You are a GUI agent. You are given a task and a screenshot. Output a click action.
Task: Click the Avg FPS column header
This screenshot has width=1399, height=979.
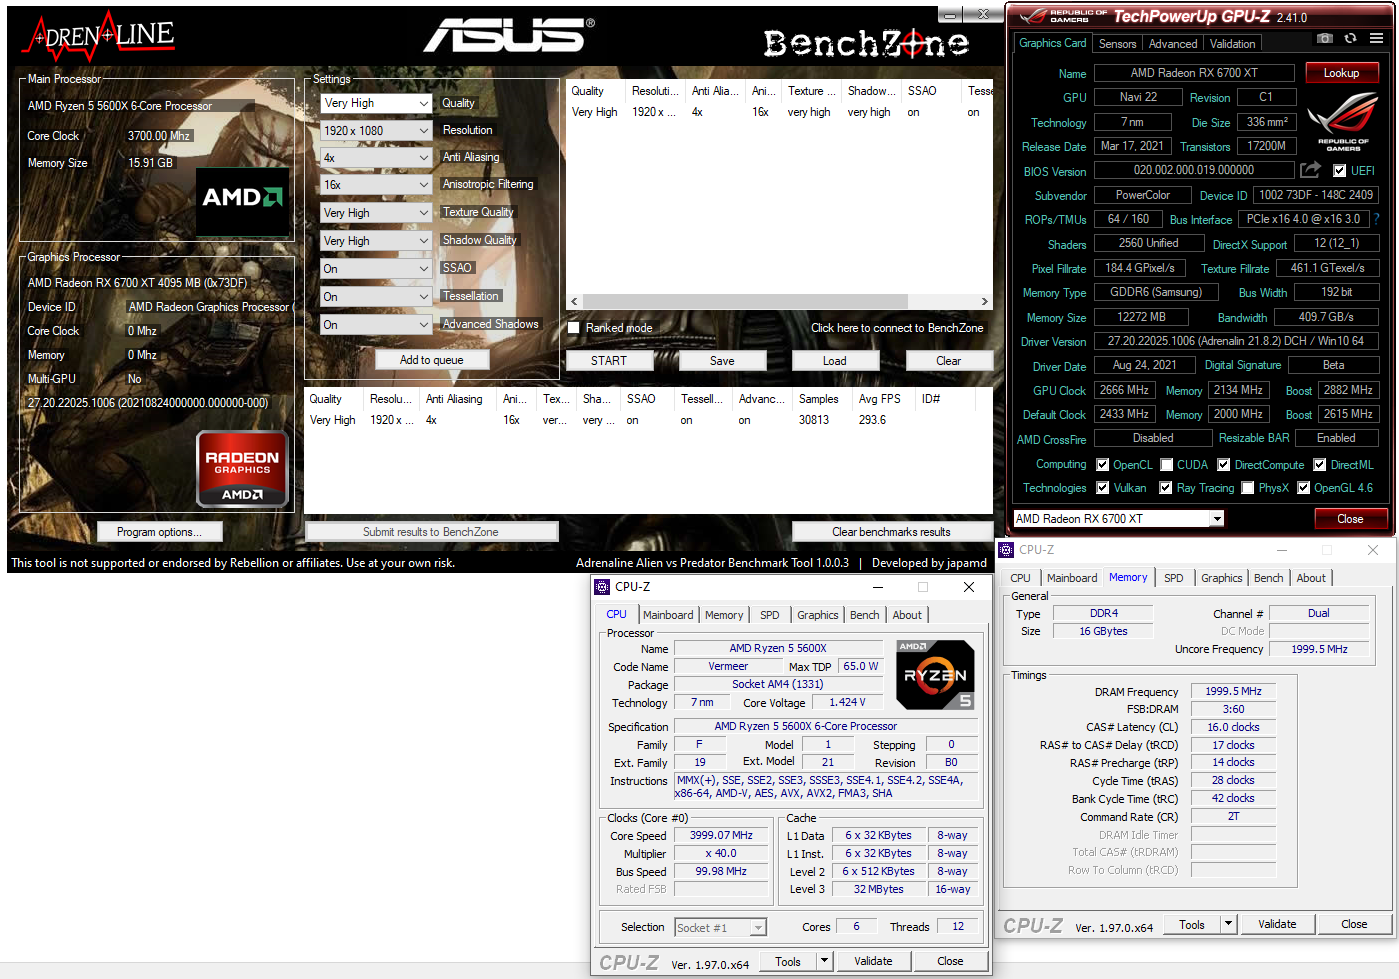point(880,399)
